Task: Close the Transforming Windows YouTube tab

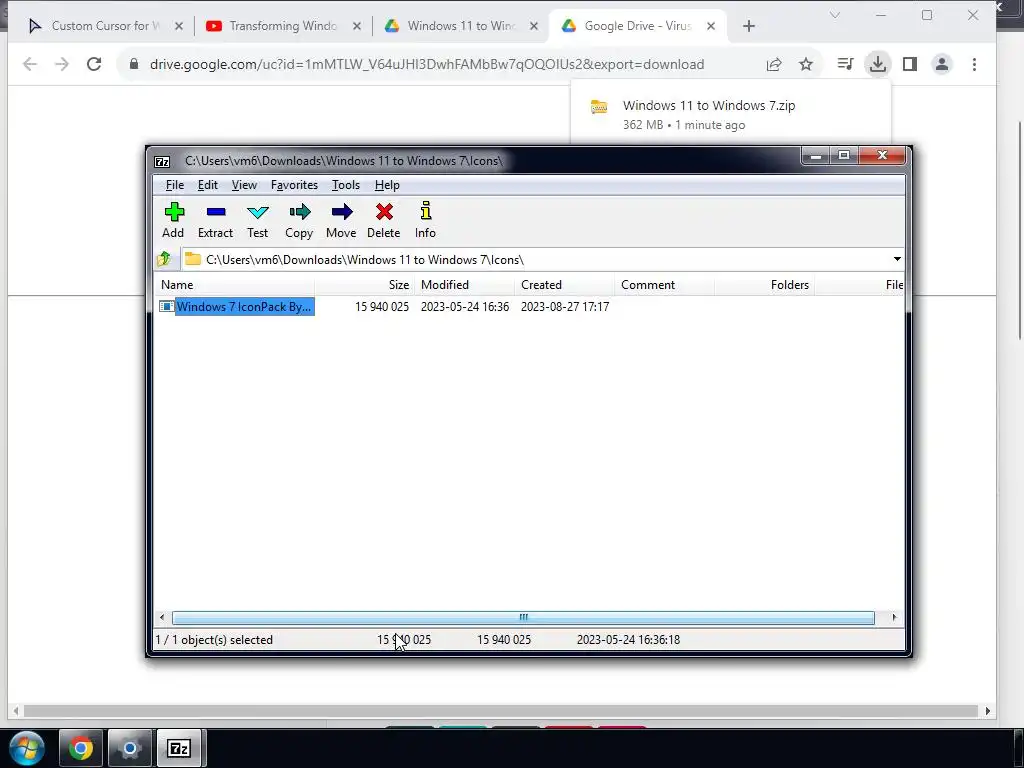Action: (x=357, y=26)
